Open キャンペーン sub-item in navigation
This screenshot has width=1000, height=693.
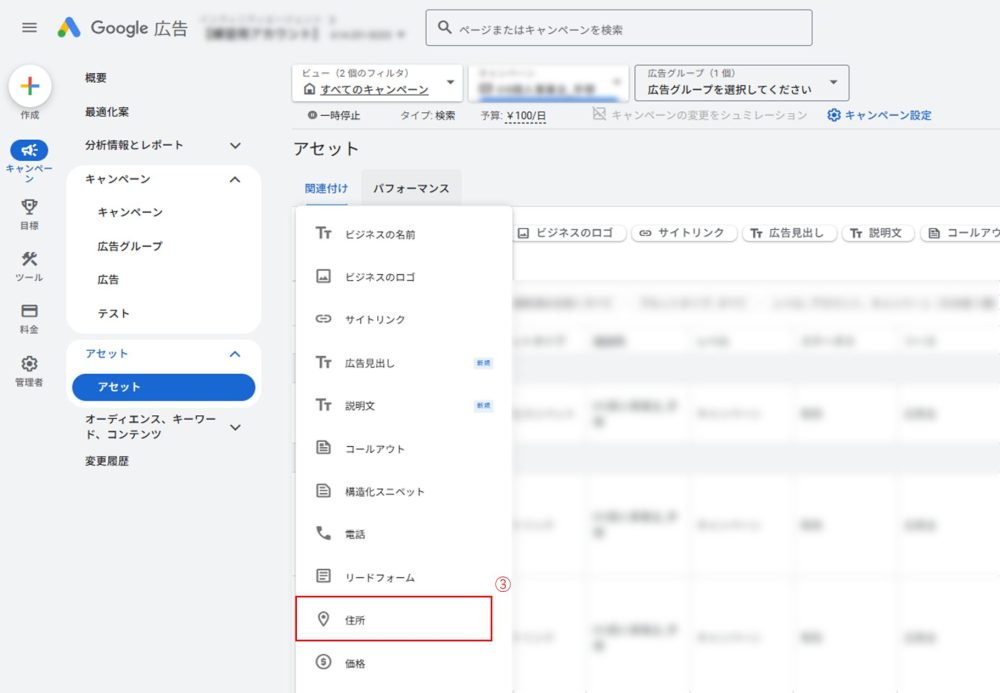[x=130, y=212]
